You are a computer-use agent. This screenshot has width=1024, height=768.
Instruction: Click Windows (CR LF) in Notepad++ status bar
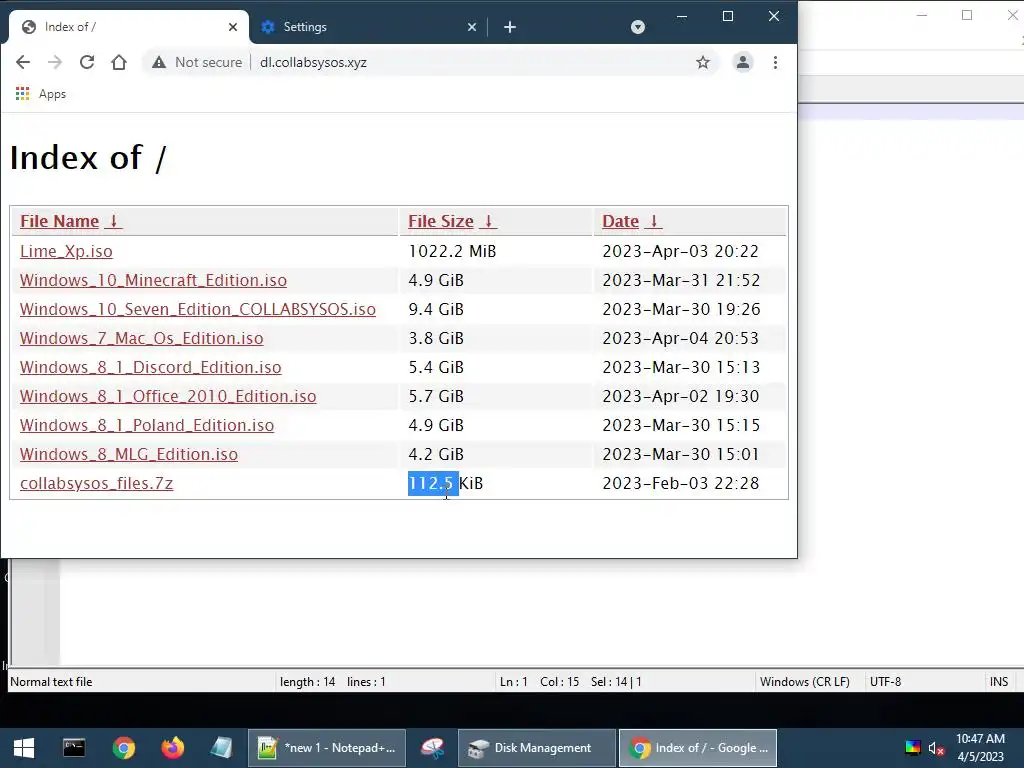pyautogui.click(x=805, y=682)
